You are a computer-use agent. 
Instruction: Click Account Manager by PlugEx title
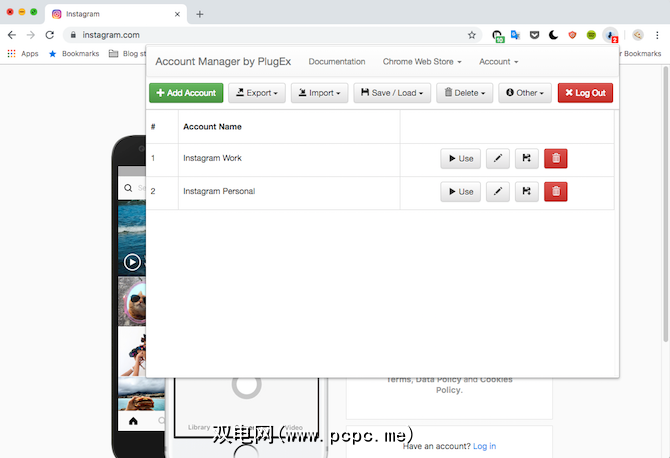223,62
